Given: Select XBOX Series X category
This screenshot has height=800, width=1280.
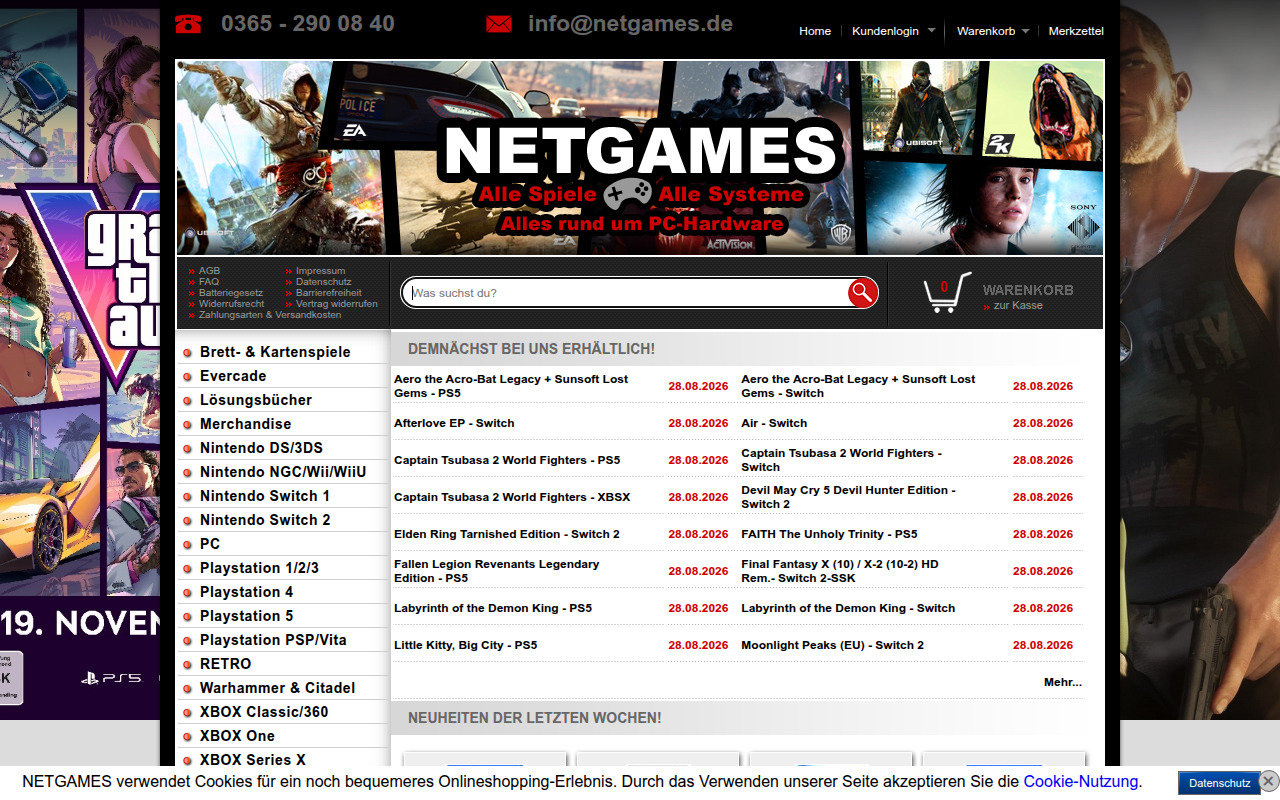Looking at the screenshot, I should point(253,760).
